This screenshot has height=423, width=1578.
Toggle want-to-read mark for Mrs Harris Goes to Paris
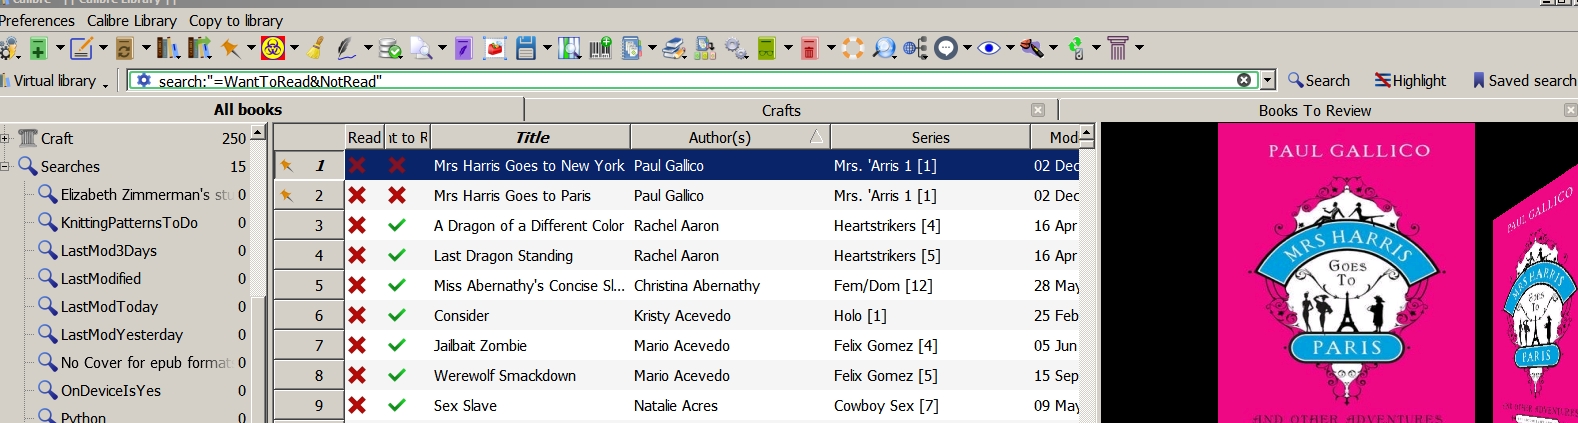pyautogui.click(x=397, y=195)
